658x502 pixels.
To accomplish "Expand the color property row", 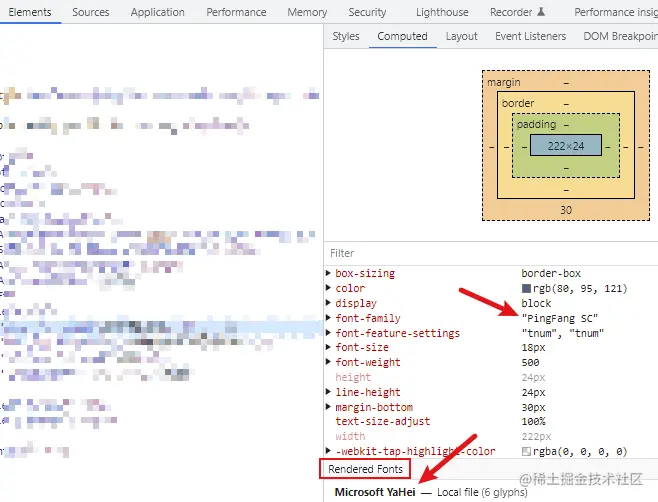I will point(329,288).
